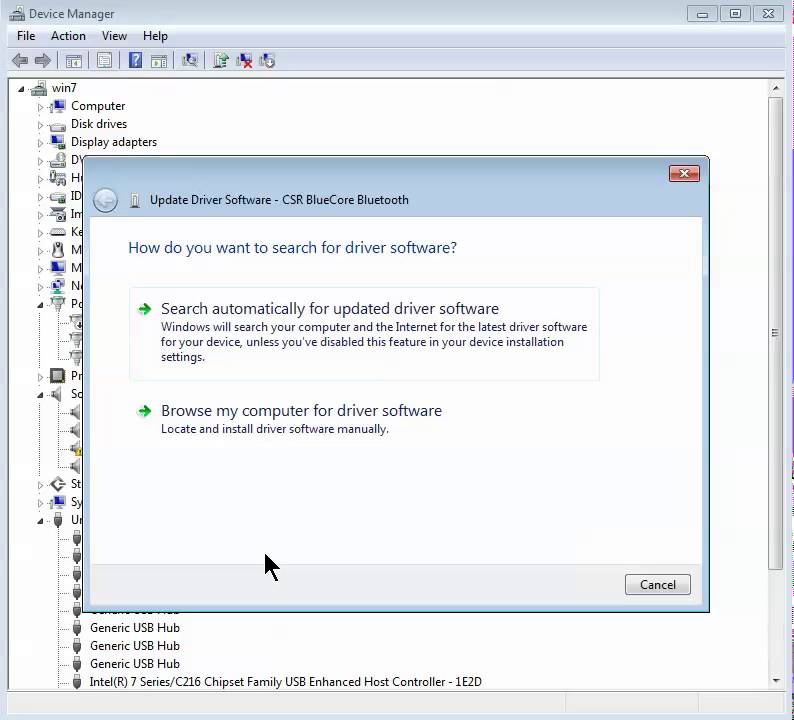The image size is (794, 720).
Task: Open the Action menu
Action: point(68,36)
